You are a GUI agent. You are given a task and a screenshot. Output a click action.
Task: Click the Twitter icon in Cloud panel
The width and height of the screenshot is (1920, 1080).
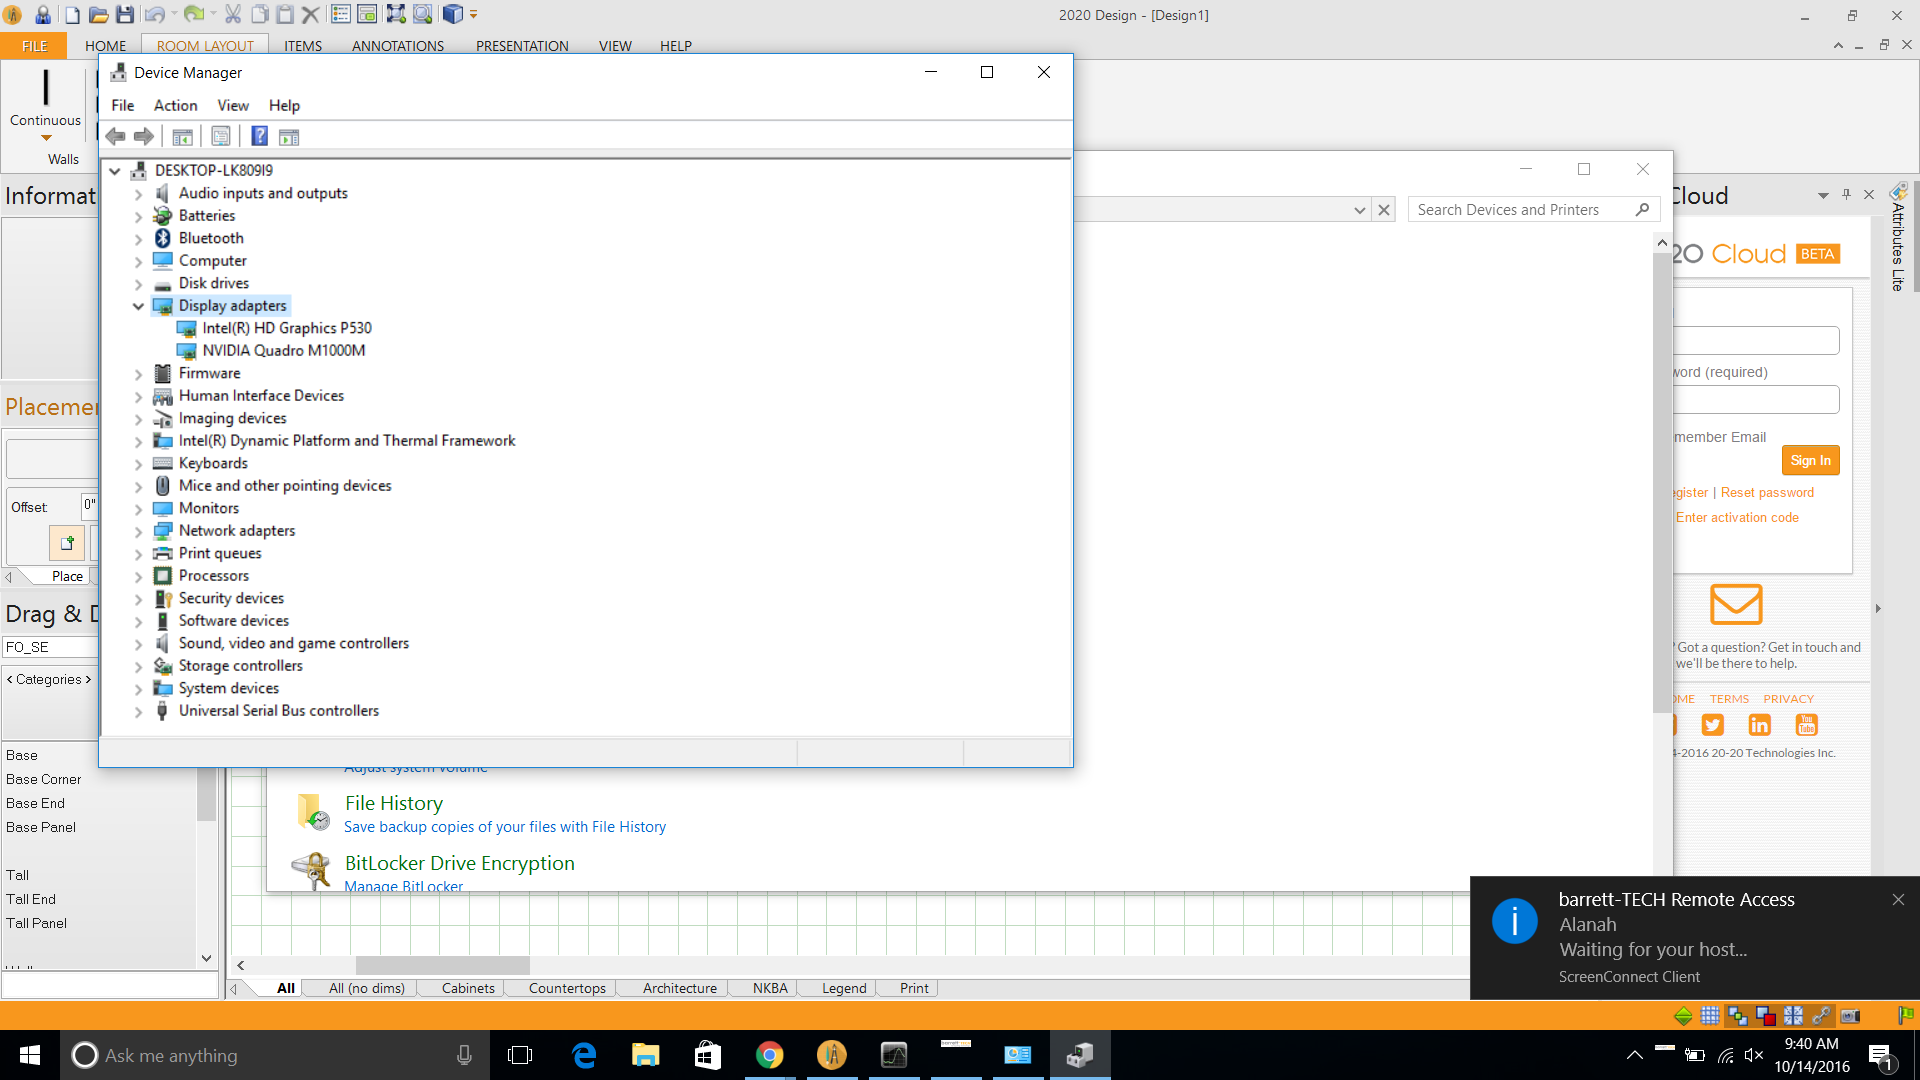pos(1712,725)
